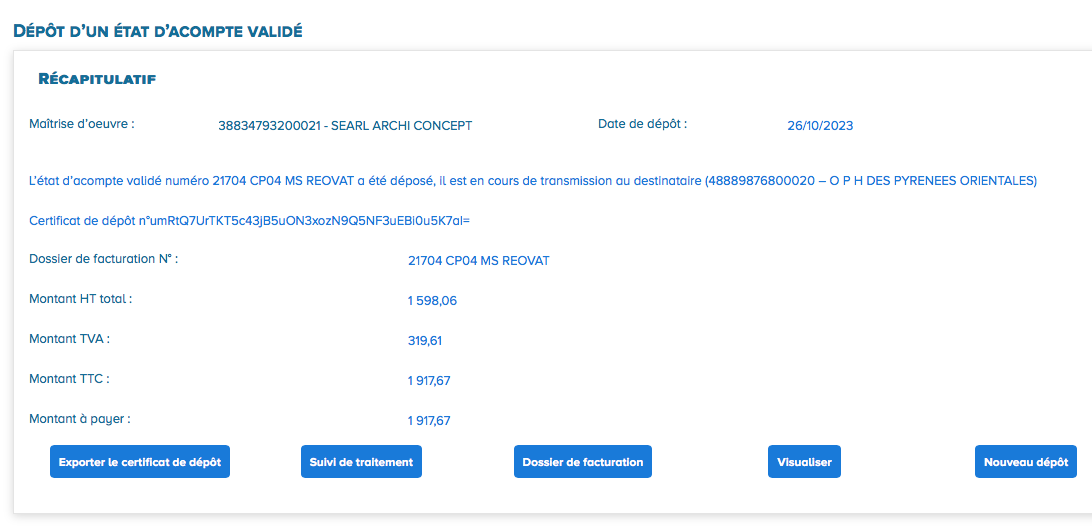Click the Maîtrise d'oeuvre label
This screenshot has height=526, width=1092.
(82, 125)
